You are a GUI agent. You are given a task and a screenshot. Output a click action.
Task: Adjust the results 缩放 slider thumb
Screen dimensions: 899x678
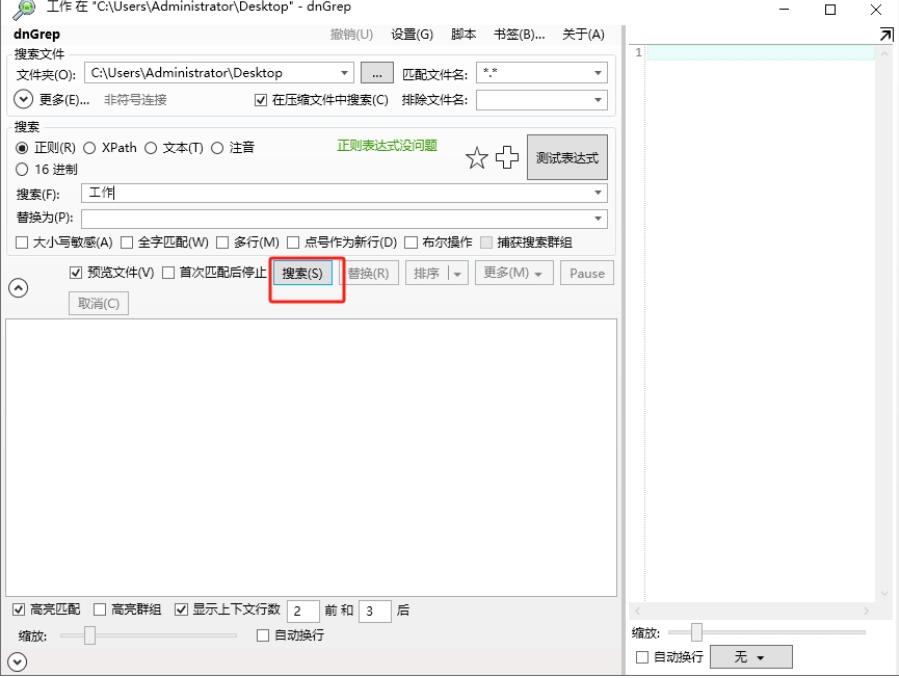click(x=89, y=636)
